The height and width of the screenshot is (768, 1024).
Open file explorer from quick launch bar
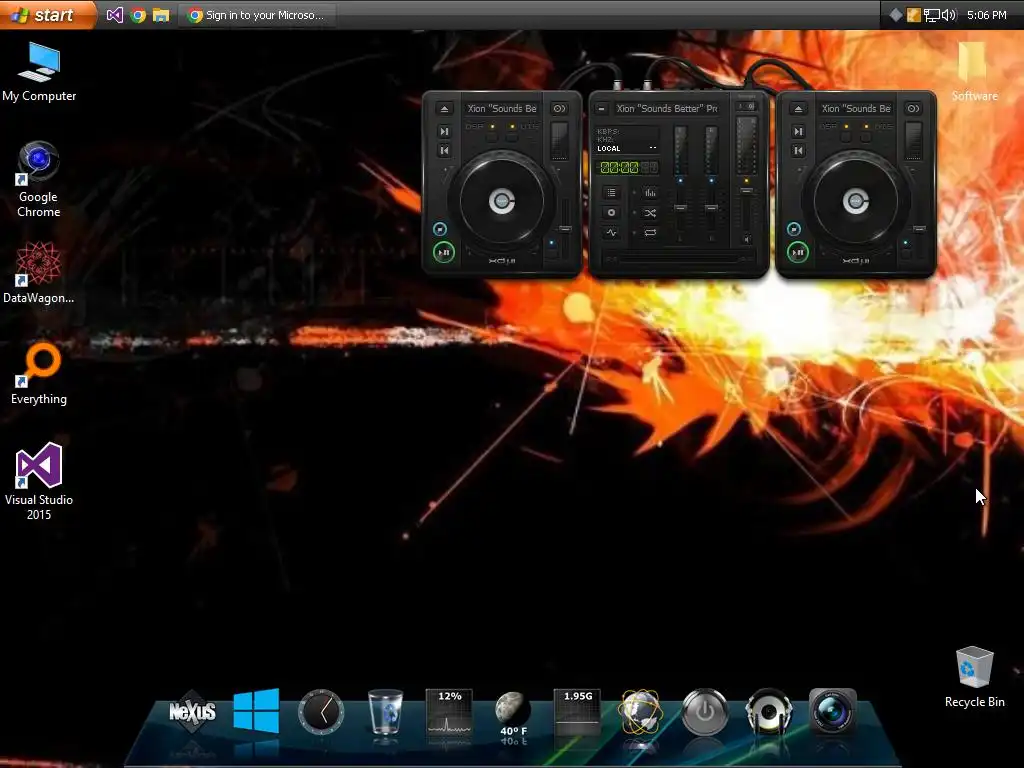point(161,14)
